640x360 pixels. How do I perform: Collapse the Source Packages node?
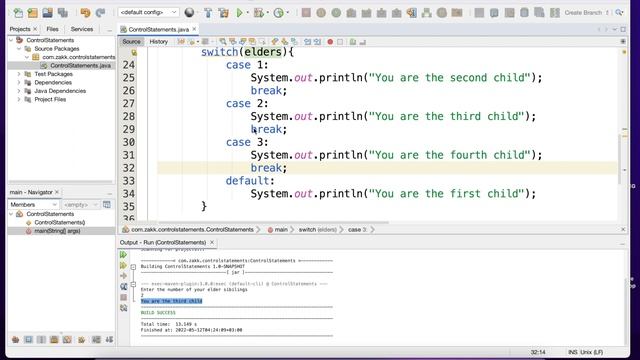[19, 49]
